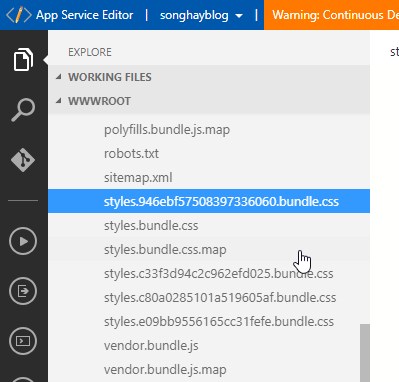The image size is (399, 382).
Task: Click the Continuous Deployment warning banner
Action: point(331,15)
